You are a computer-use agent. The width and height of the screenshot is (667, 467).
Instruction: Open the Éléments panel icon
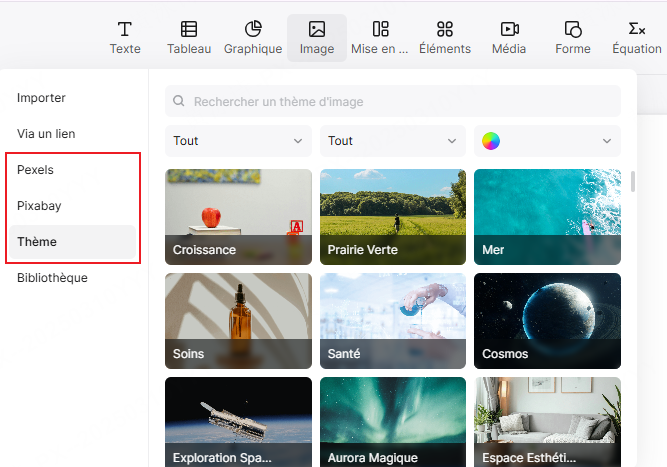tap(445, 30)
